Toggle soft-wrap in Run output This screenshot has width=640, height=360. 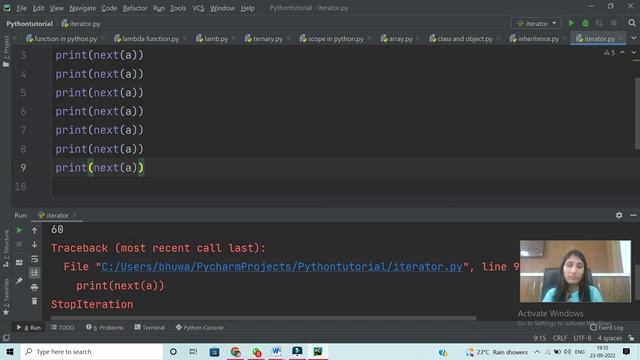pyautogui.click(x=34, y=259)
